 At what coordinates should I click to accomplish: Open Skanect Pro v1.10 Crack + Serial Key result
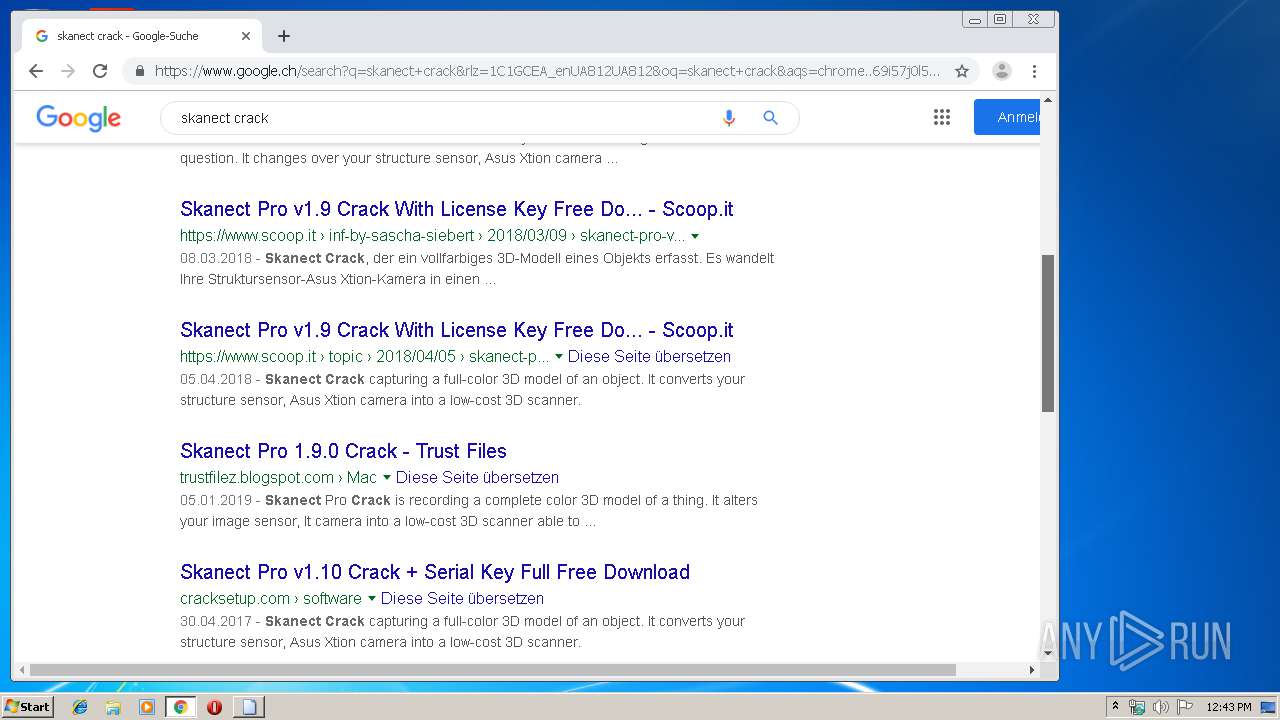pyautogui.click(x=435, y=572)
